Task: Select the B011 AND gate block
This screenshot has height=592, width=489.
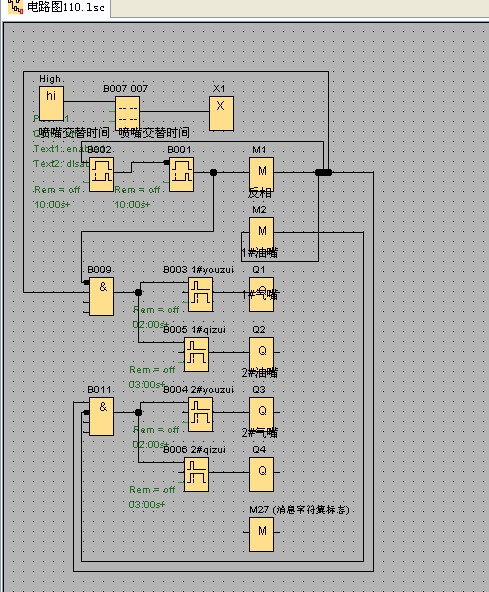Action: tap(101, 416)
